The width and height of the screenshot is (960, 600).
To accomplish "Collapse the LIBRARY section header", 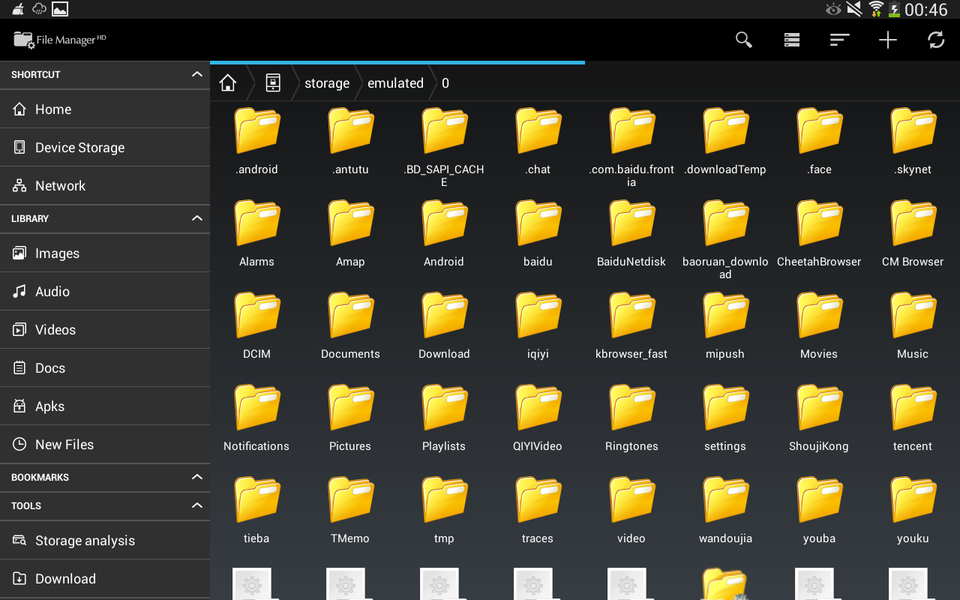I will (x=197, y=218).
